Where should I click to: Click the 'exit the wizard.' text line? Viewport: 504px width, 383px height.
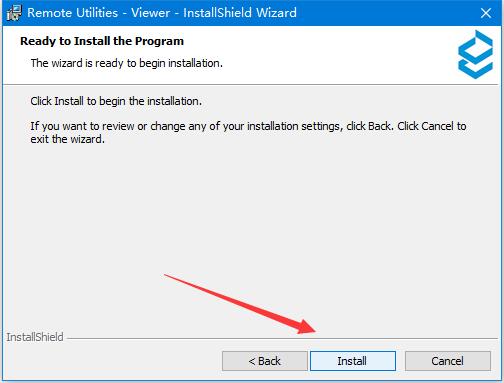click(68, 139)
